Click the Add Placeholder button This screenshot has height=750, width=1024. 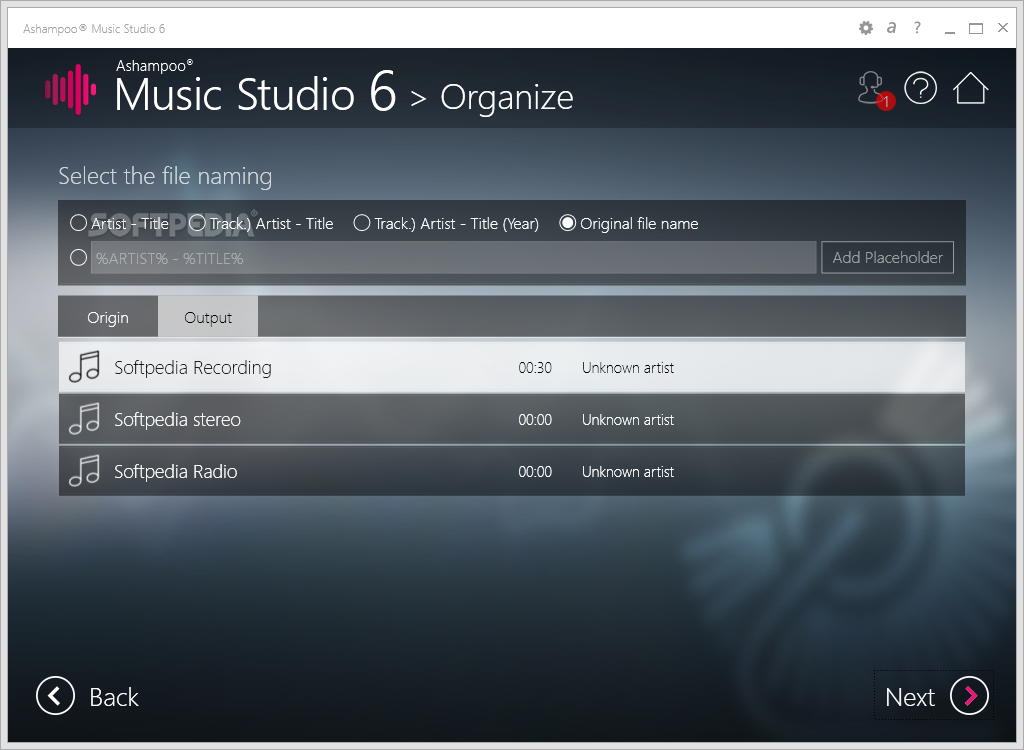click(x=888, y=258)
